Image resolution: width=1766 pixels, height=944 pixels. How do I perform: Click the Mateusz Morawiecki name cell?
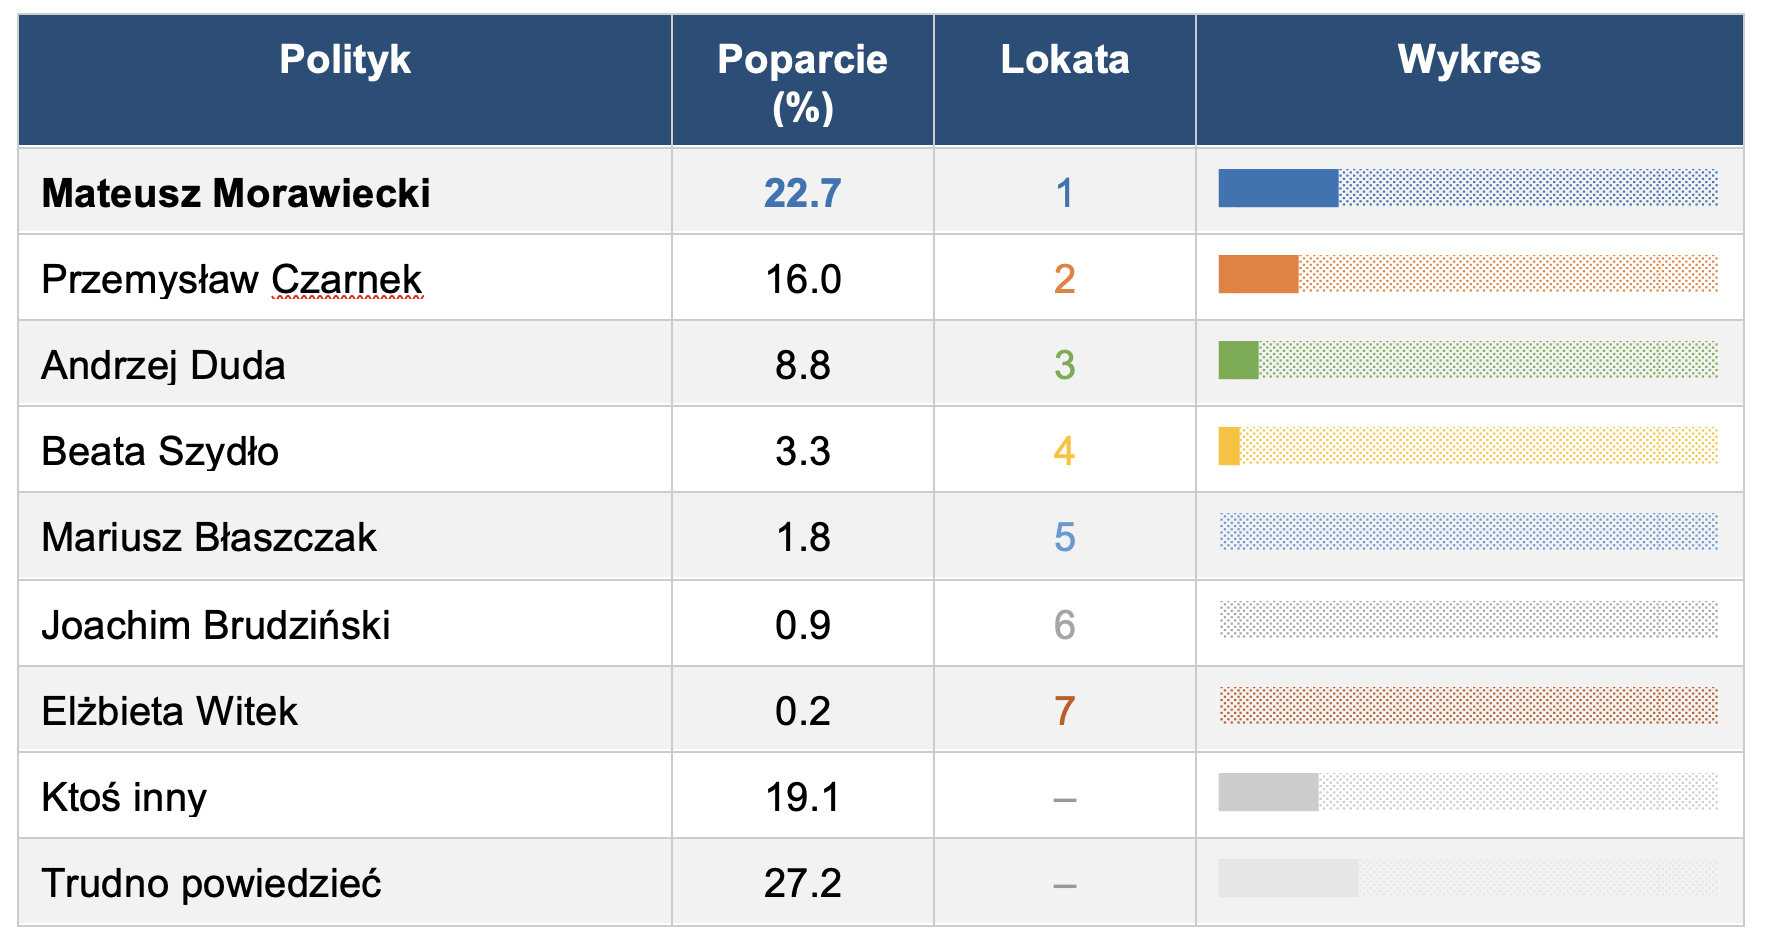[x=236, y=193]
